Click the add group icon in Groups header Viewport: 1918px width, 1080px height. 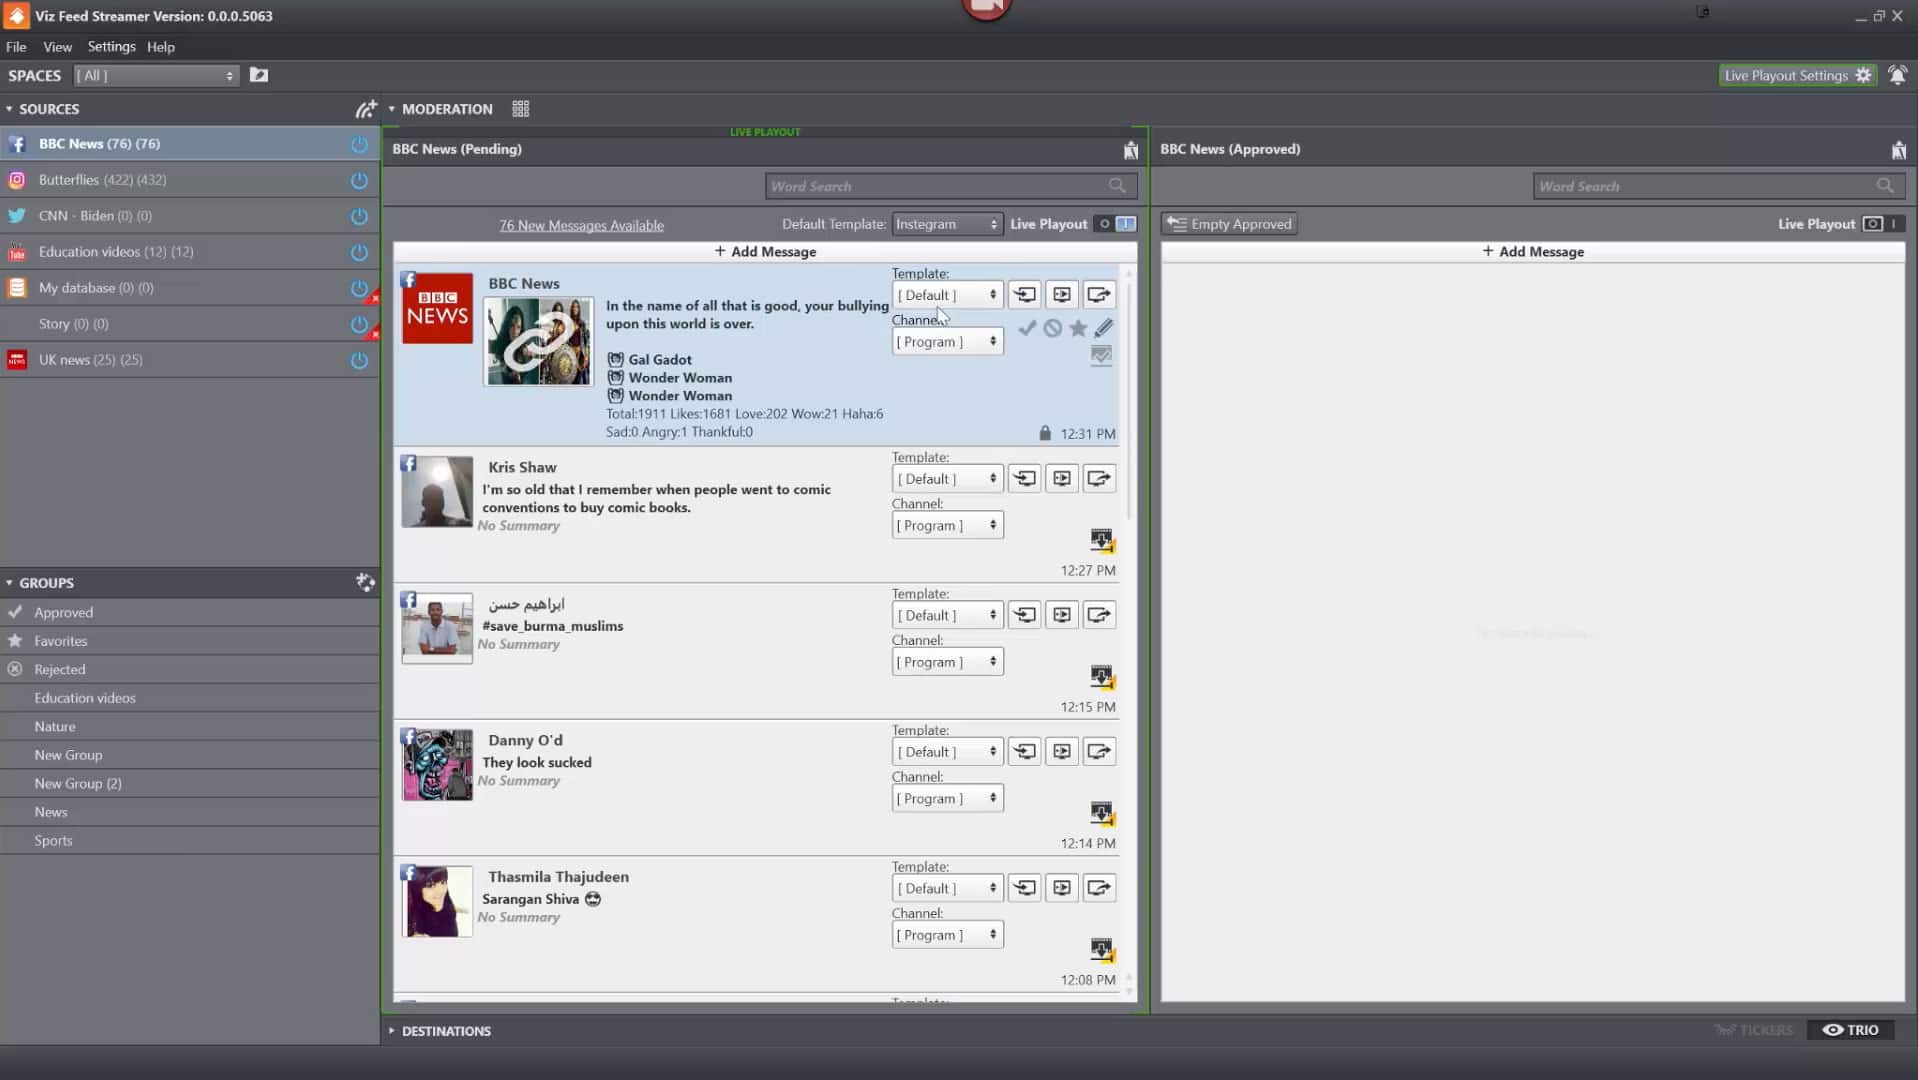coord(366,583)
